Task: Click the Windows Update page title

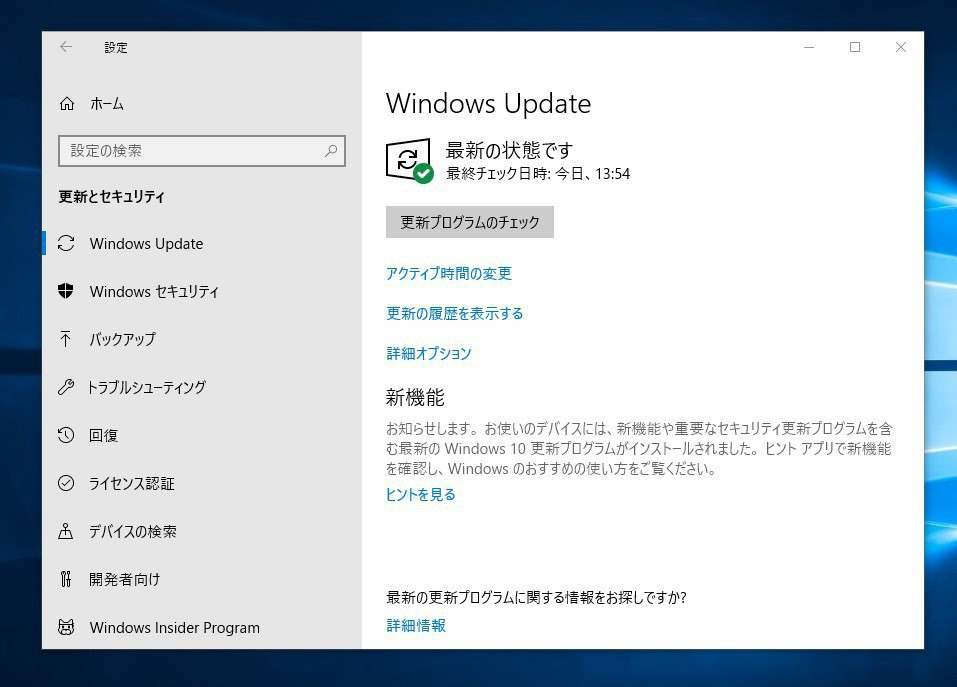Action: coord(488,104)
